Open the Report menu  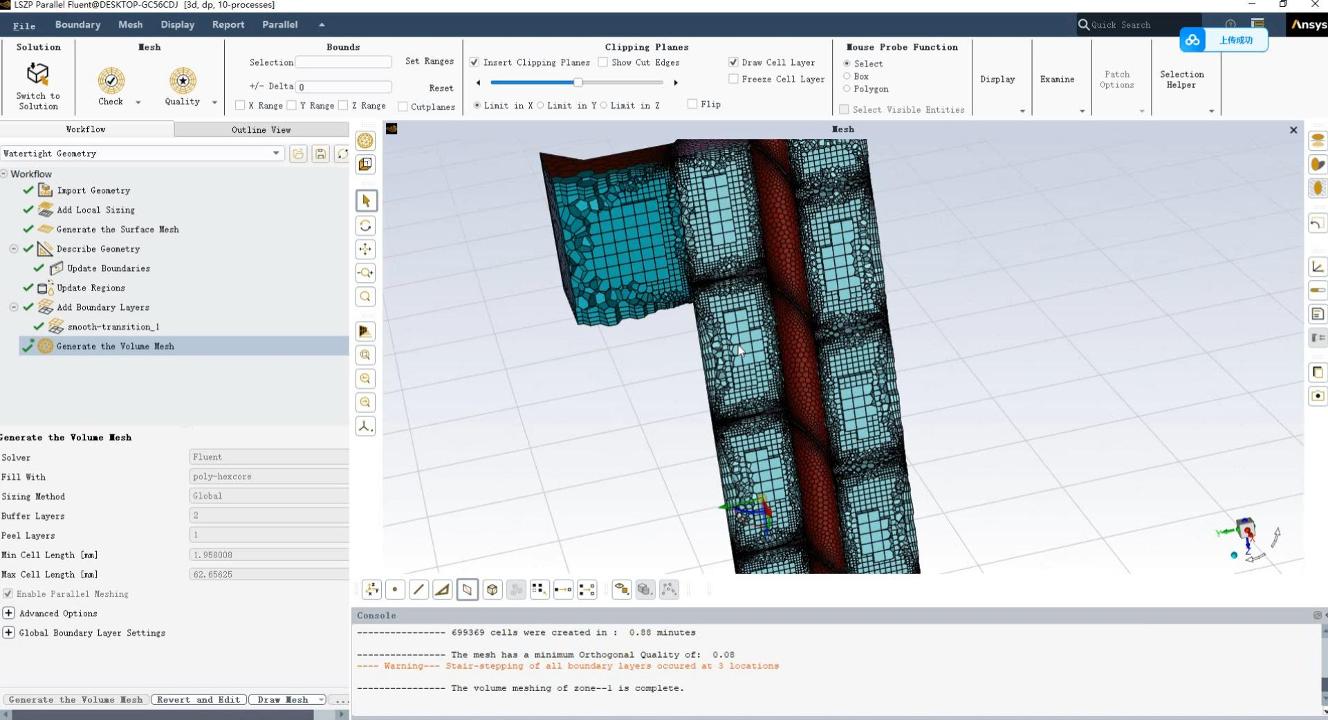[228, 25]
